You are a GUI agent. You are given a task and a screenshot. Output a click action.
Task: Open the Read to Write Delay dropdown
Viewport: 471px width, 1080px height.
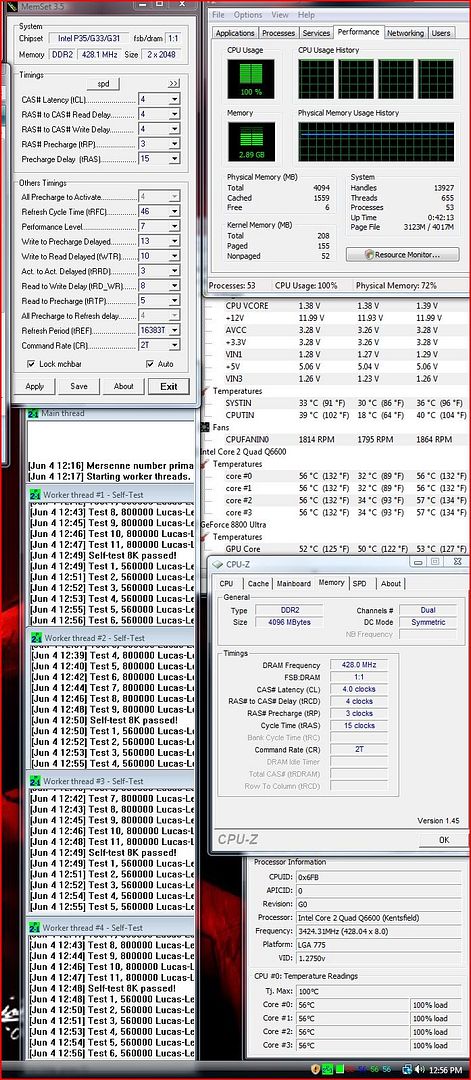(x=174, y=286)
